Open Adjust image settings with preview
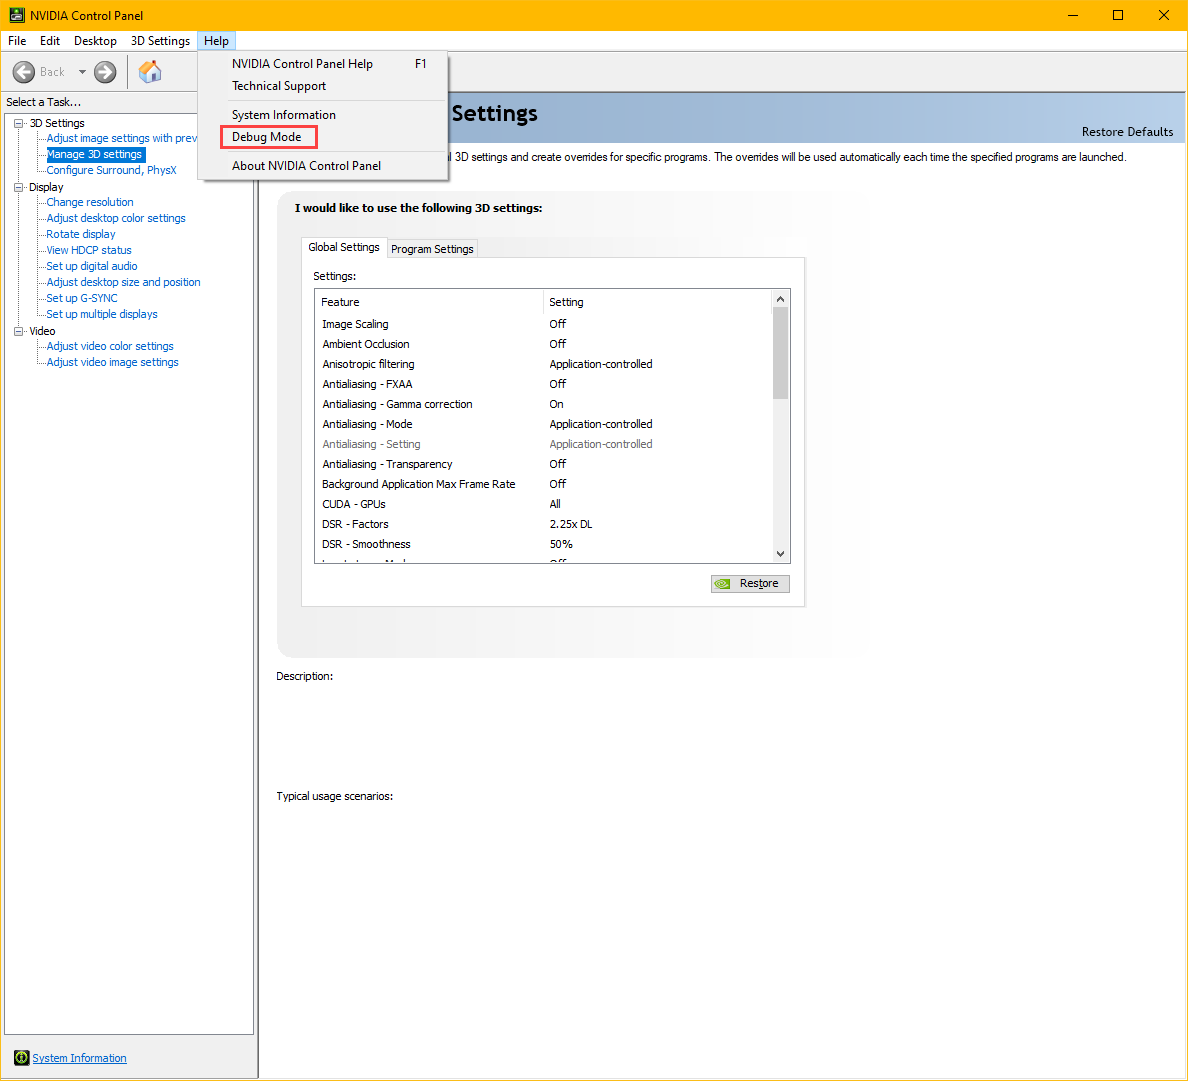 [x=121, y=138]
